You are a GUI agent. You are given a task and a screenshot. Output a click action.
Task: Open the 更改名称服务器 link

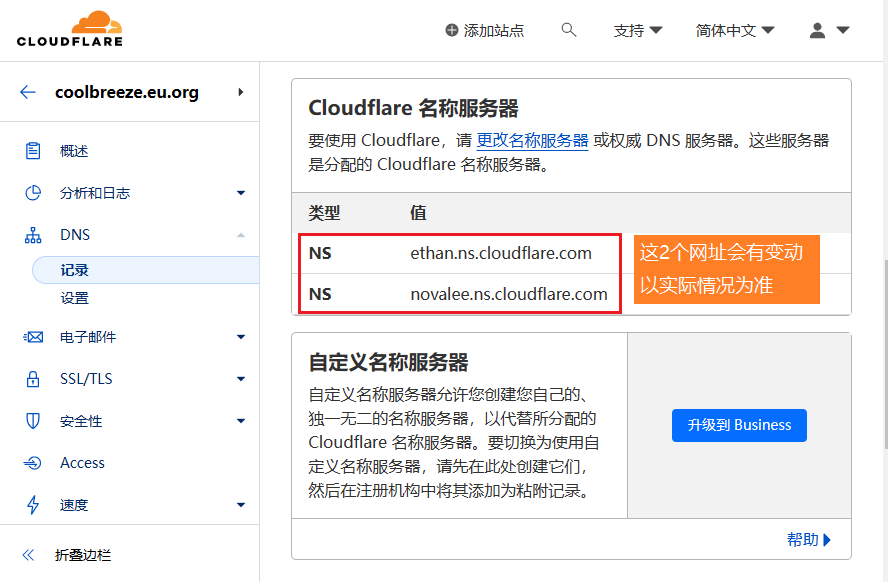click(x=532, y=140)
